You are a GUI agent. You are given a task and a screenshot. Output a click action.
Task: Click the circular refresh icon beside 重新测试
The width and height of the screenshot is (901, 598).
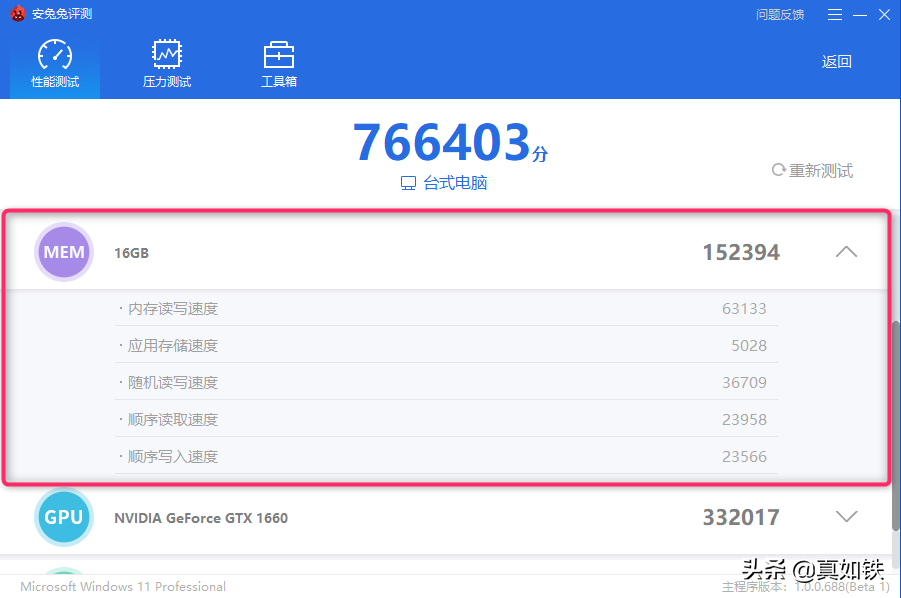pos(778,171)
